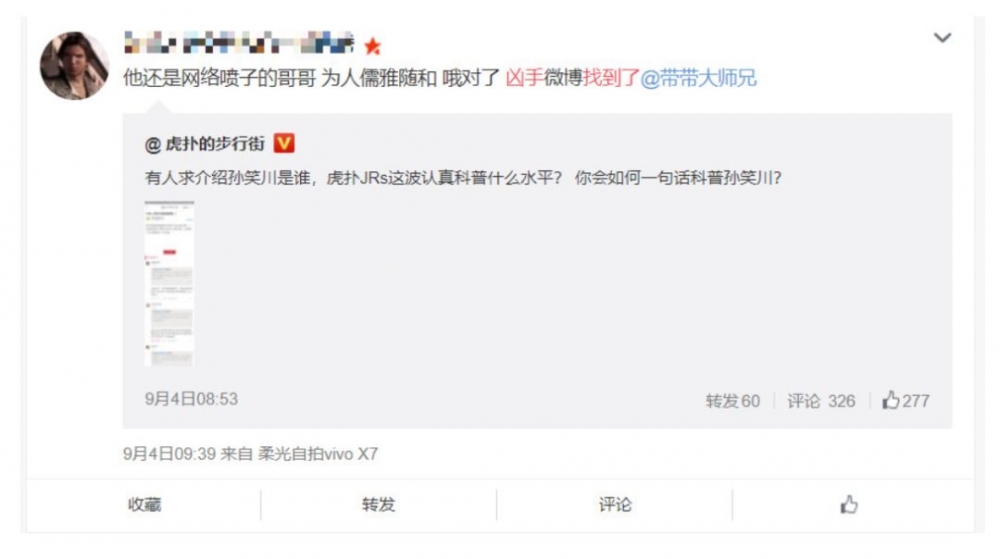This screenshot has width=1000, height=559.
Task: Open mention @带带大师兄
Action: (698, 78)
